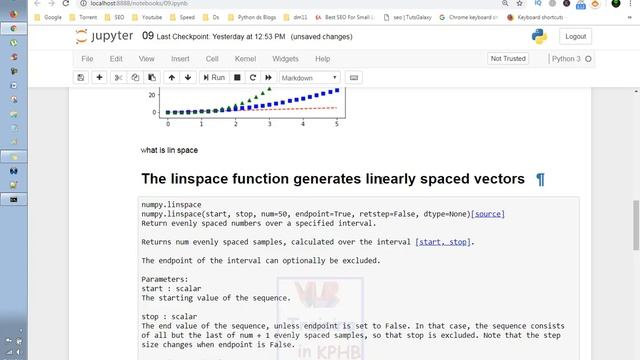Image resolution: width=640 pixels, height=360 pixels.
Task: Open the Google bookmark folder
Action: [48, 18]
